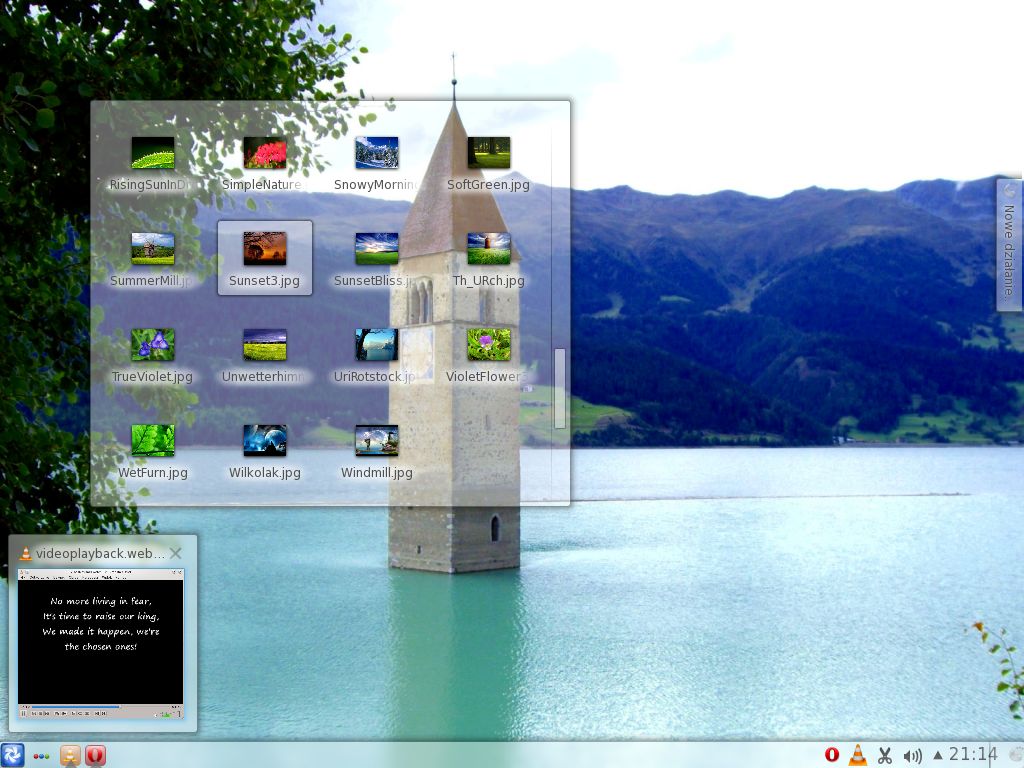Image resolution: width=1024 pixels, height=768 pixels.
Task: Open the Chakra application launcher menu
Action: click(x=12, y=756)
